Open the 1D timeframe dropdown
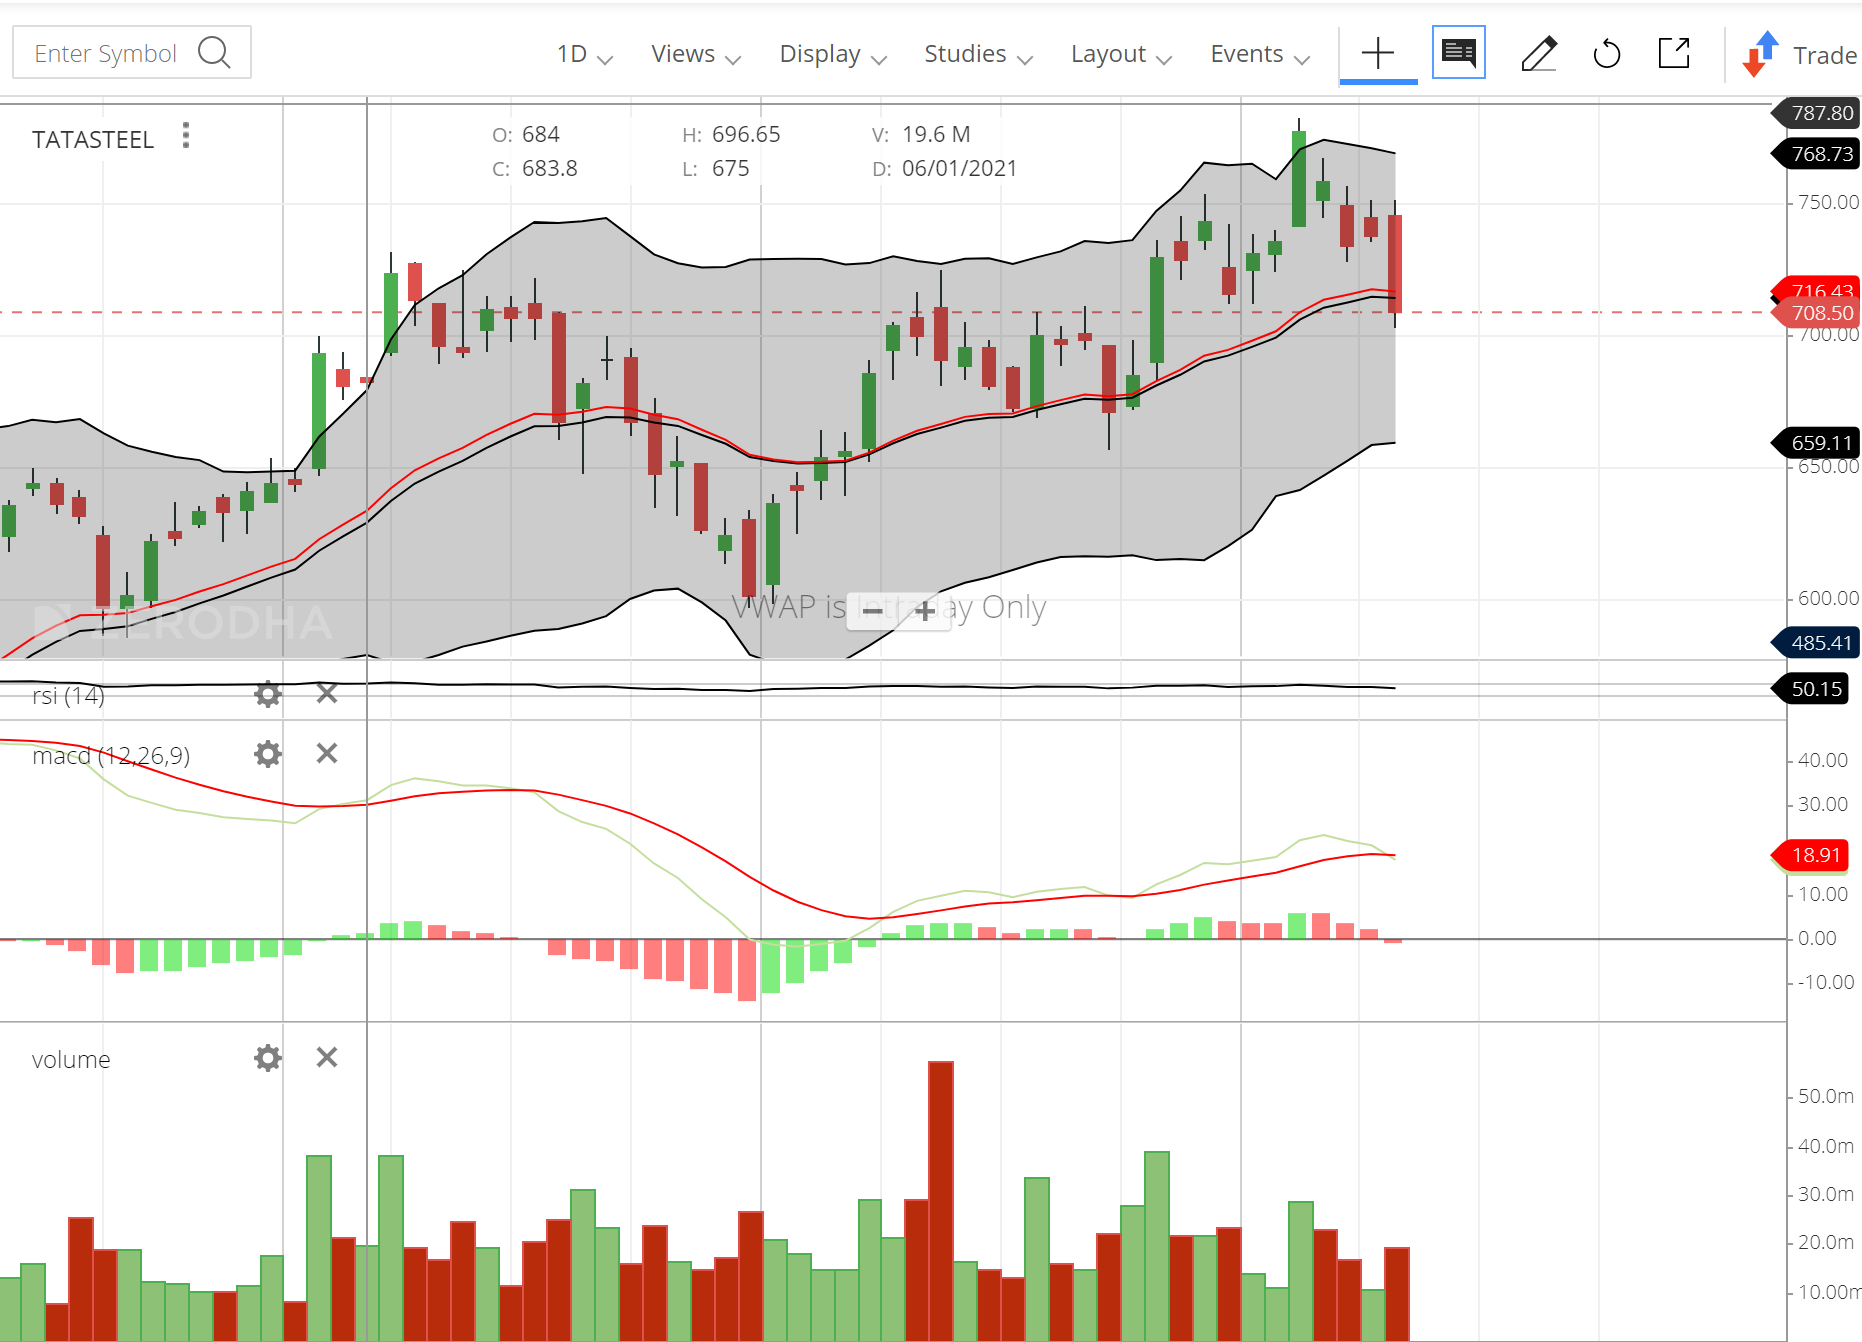 pos(584,54)
